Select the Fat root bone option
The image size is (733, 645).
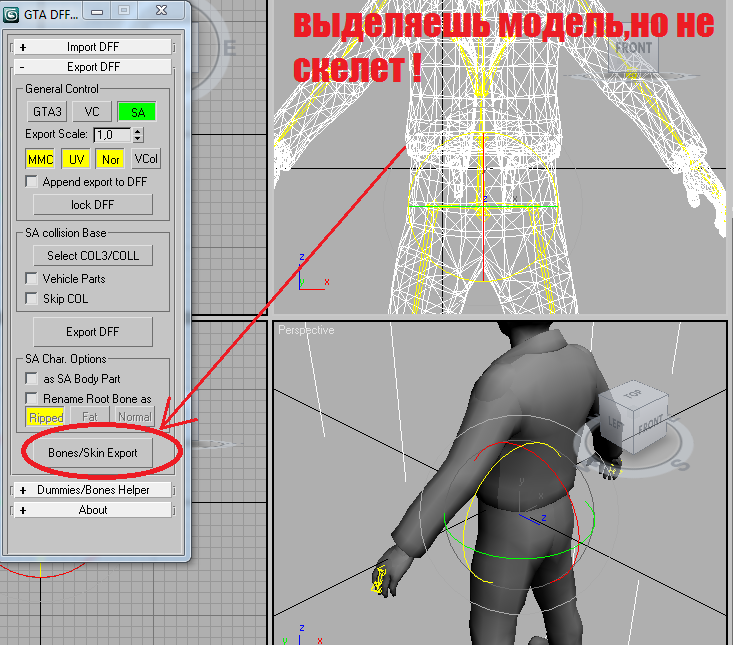[x=90, y=417]
